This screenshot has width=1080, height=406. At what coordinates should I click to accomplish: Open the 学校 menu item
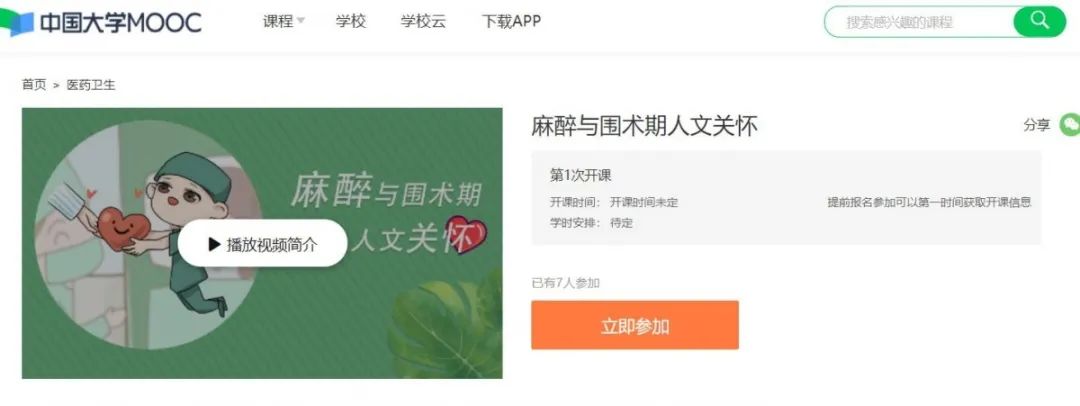[351, 21]
